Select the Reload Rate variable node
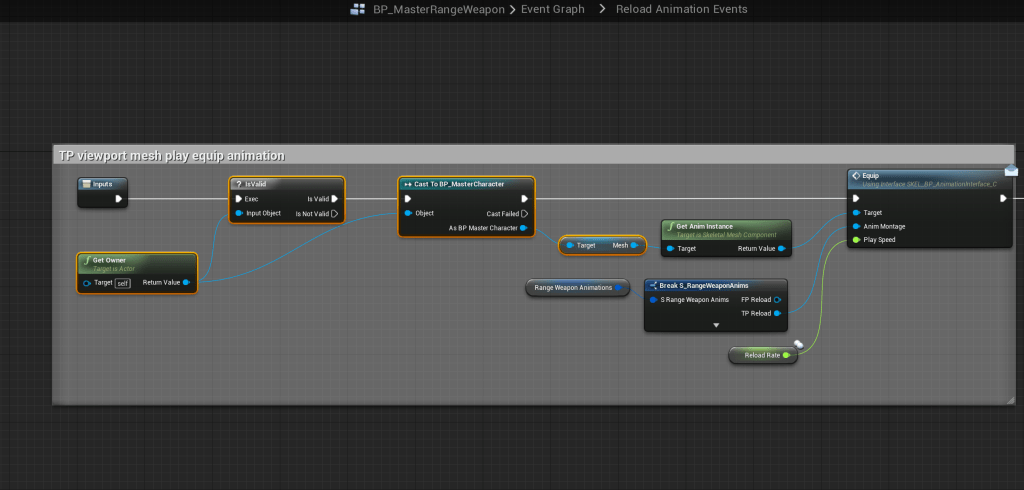This screenshot has height=490, width=1024. pos(762,355)
